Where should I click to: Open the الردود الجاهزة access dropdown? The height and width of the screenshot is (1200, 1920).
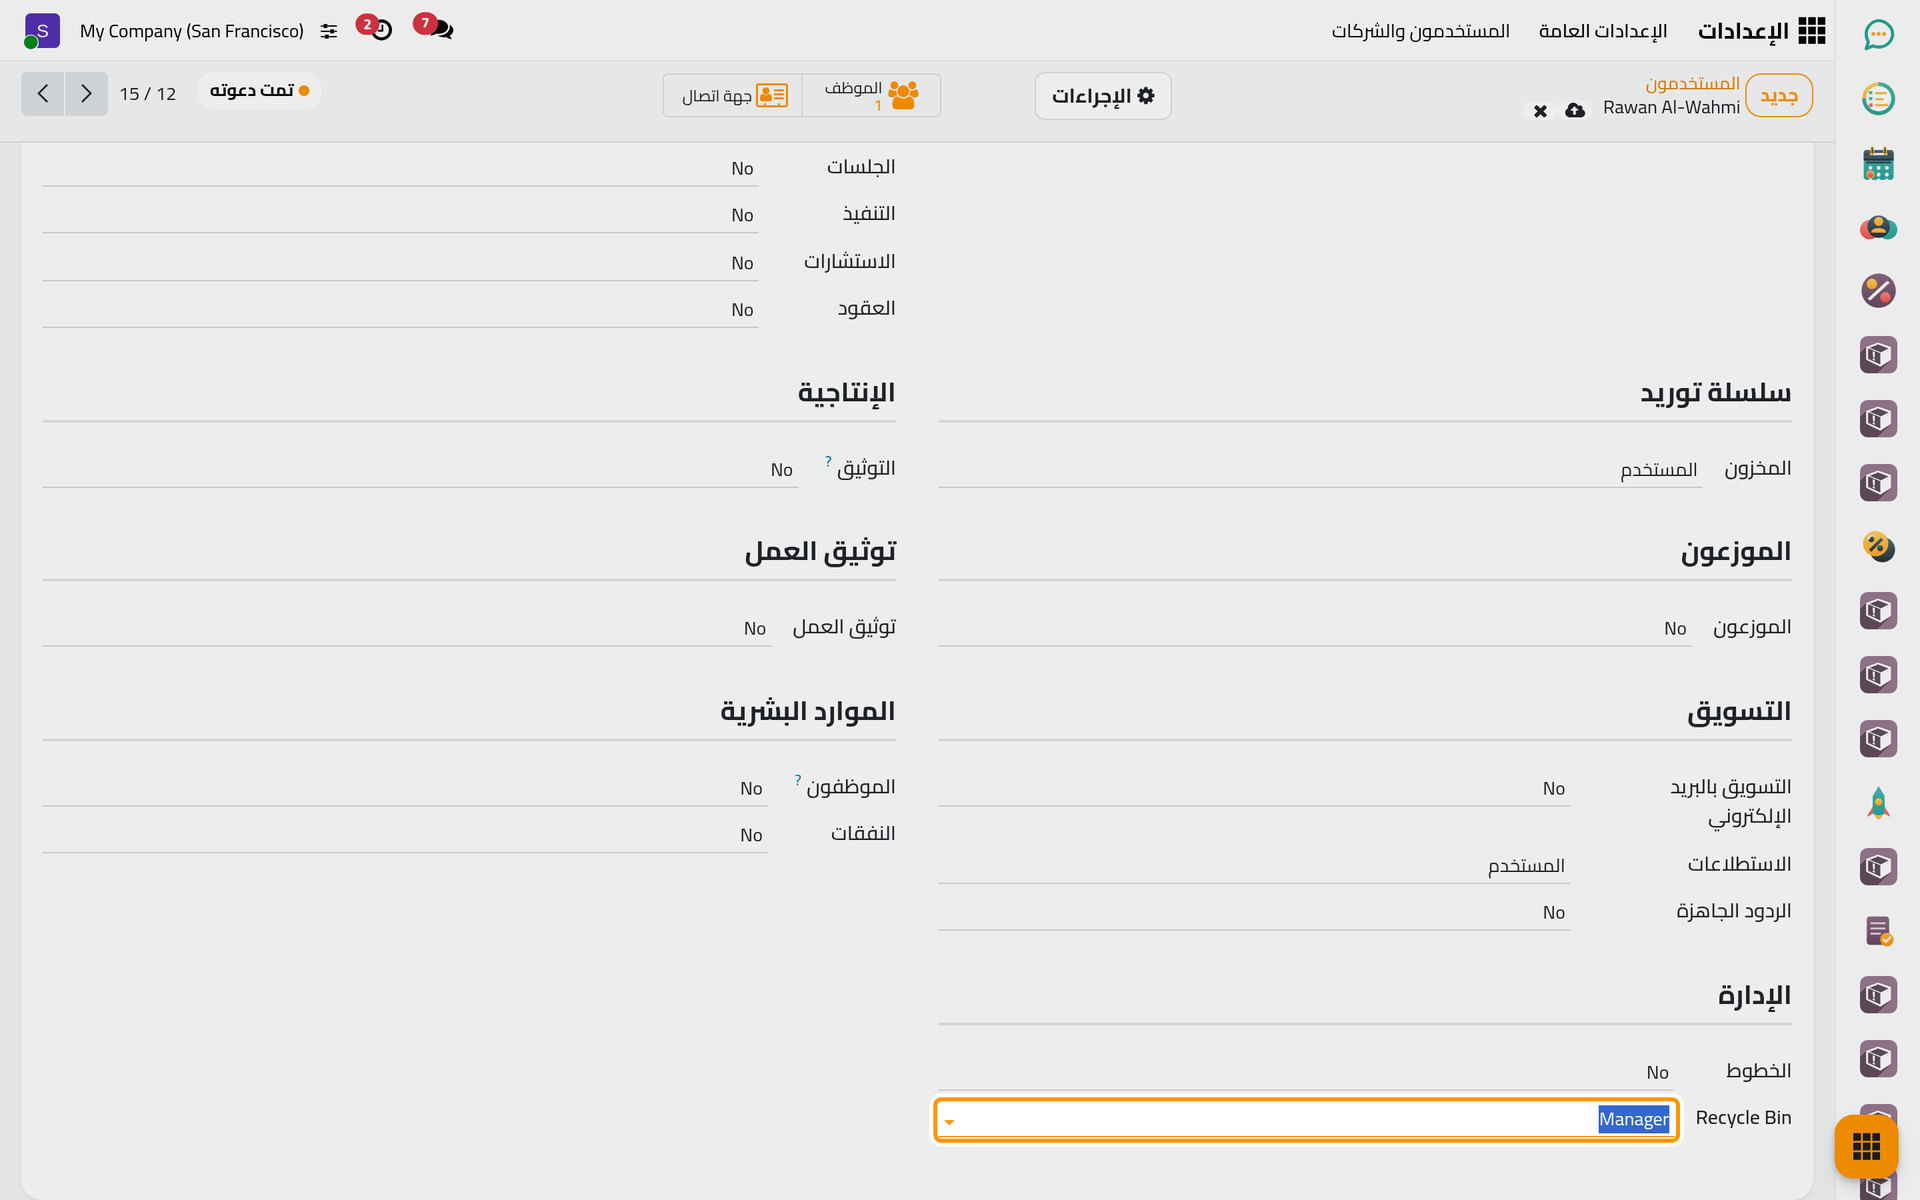pos(1254,912)
